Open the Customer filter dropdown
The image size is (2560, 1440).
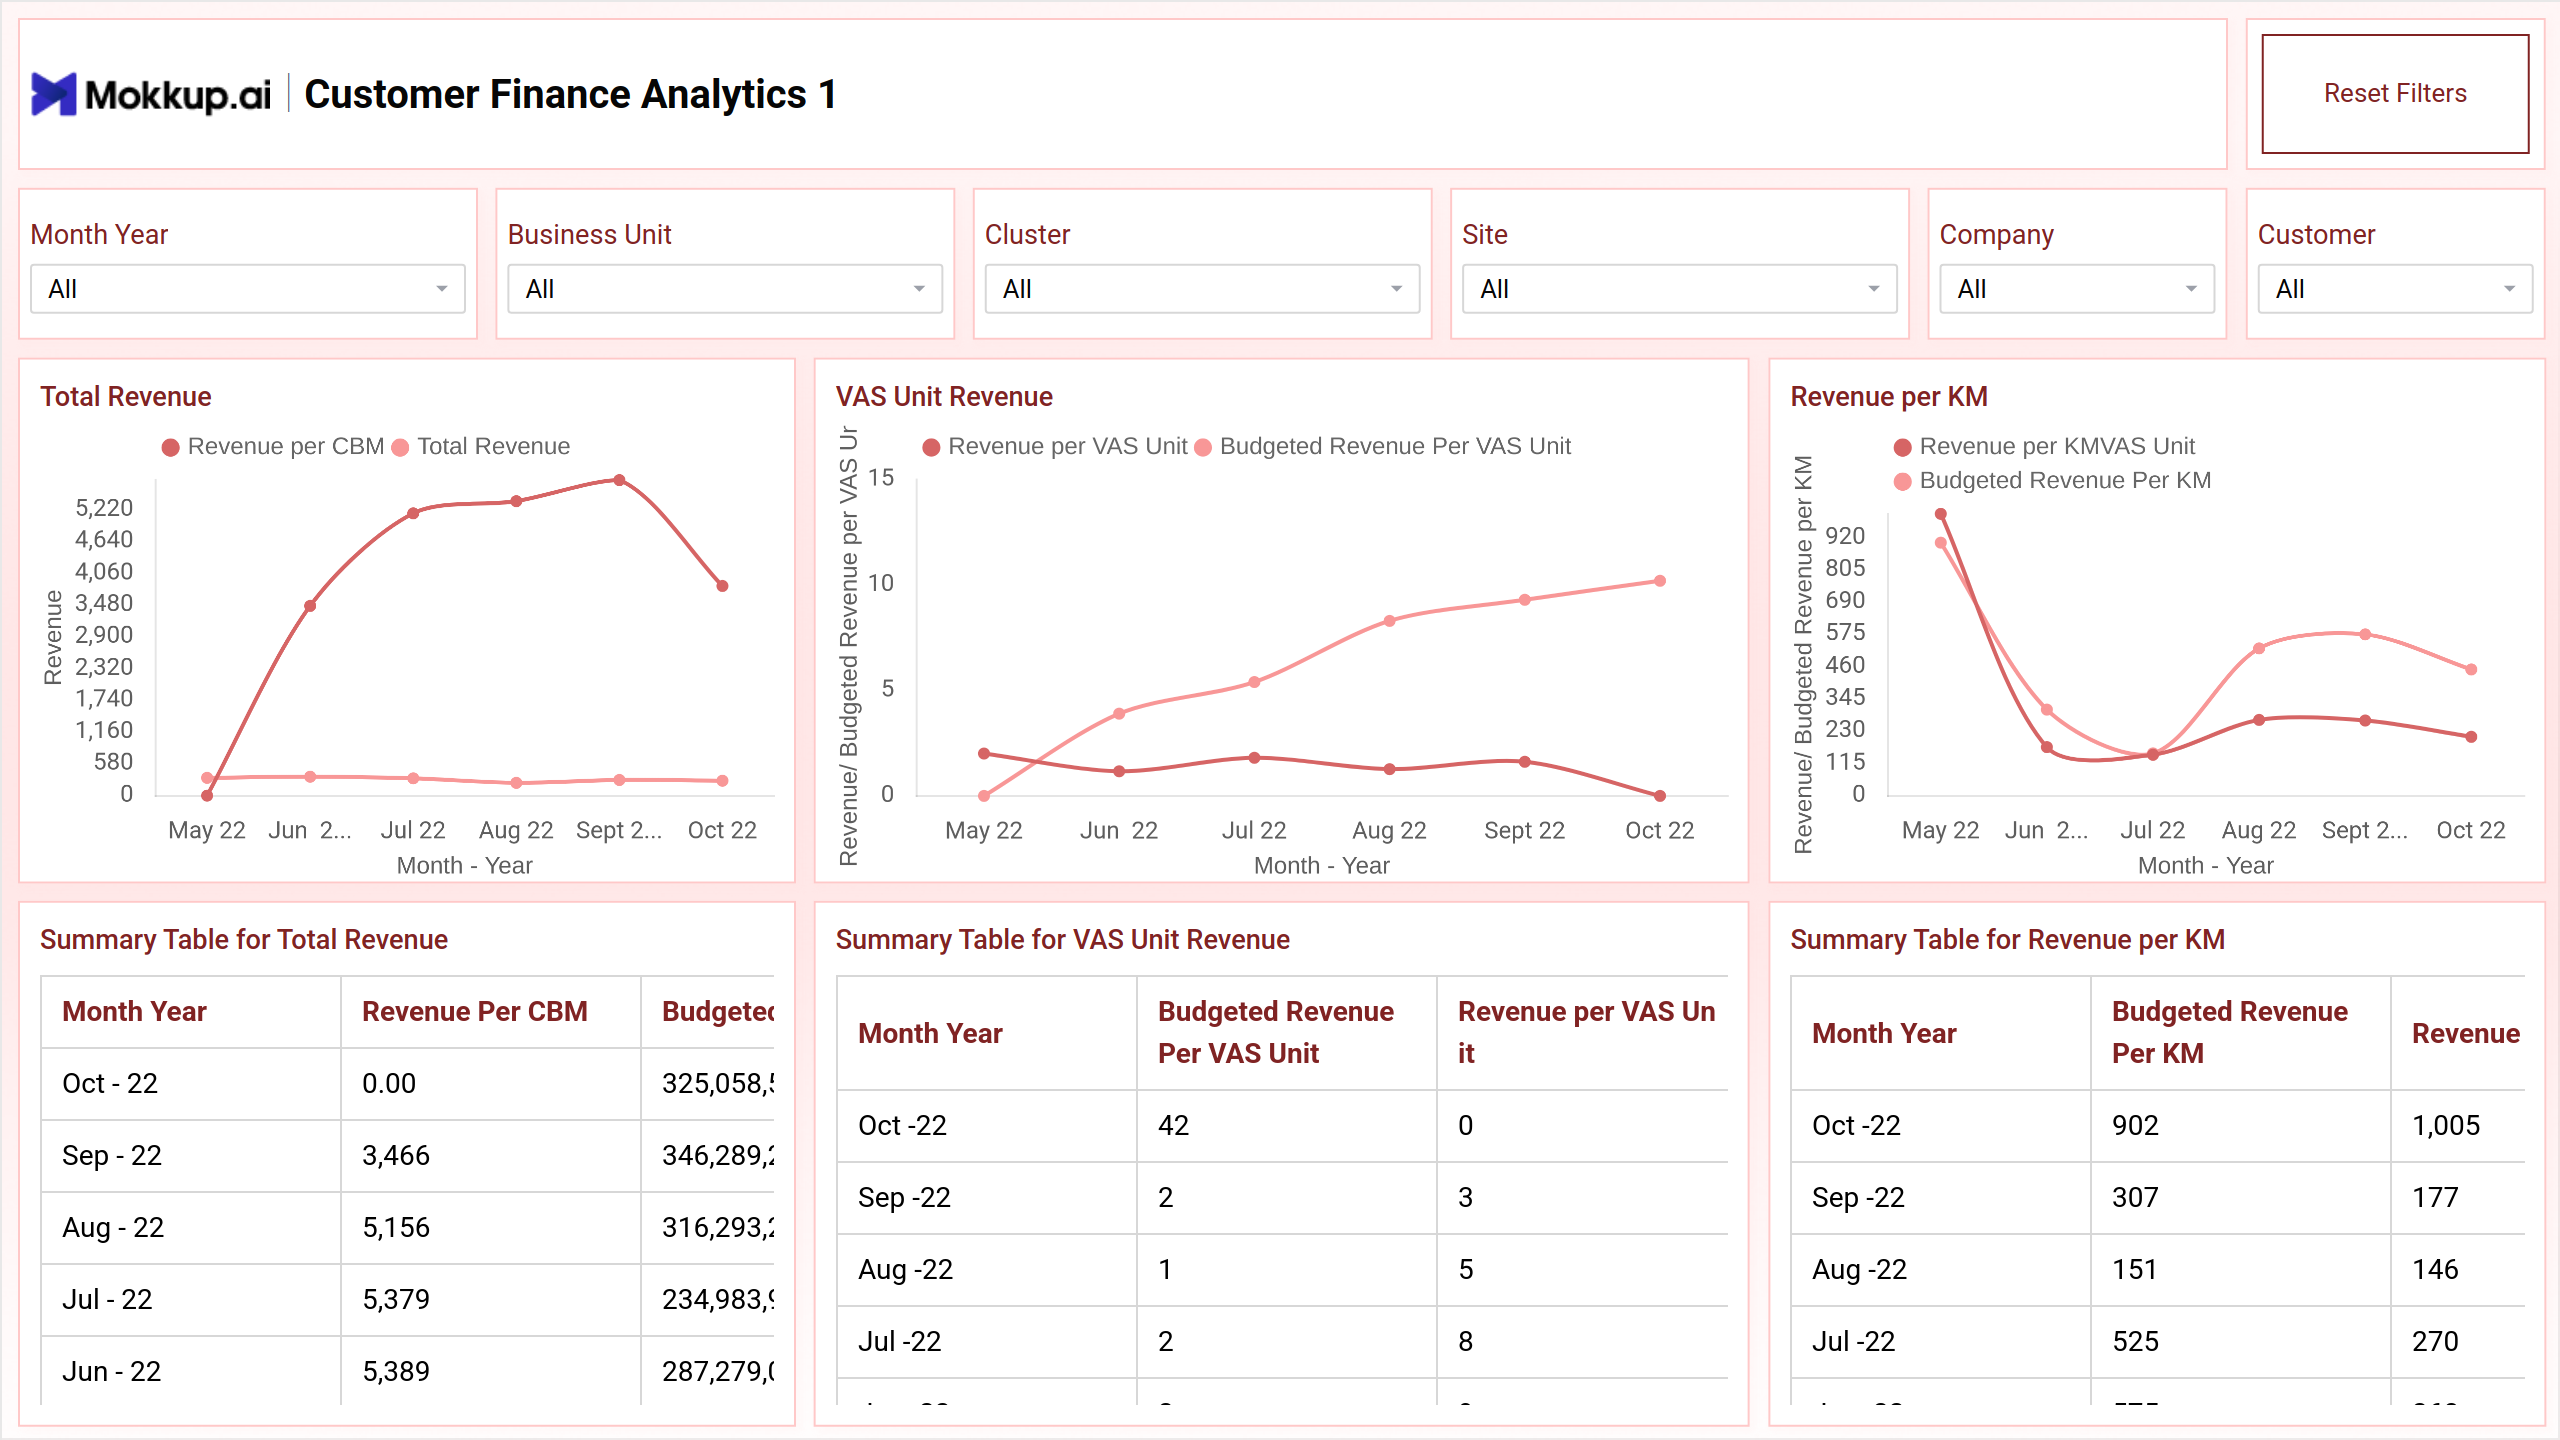click(2395, 289)
